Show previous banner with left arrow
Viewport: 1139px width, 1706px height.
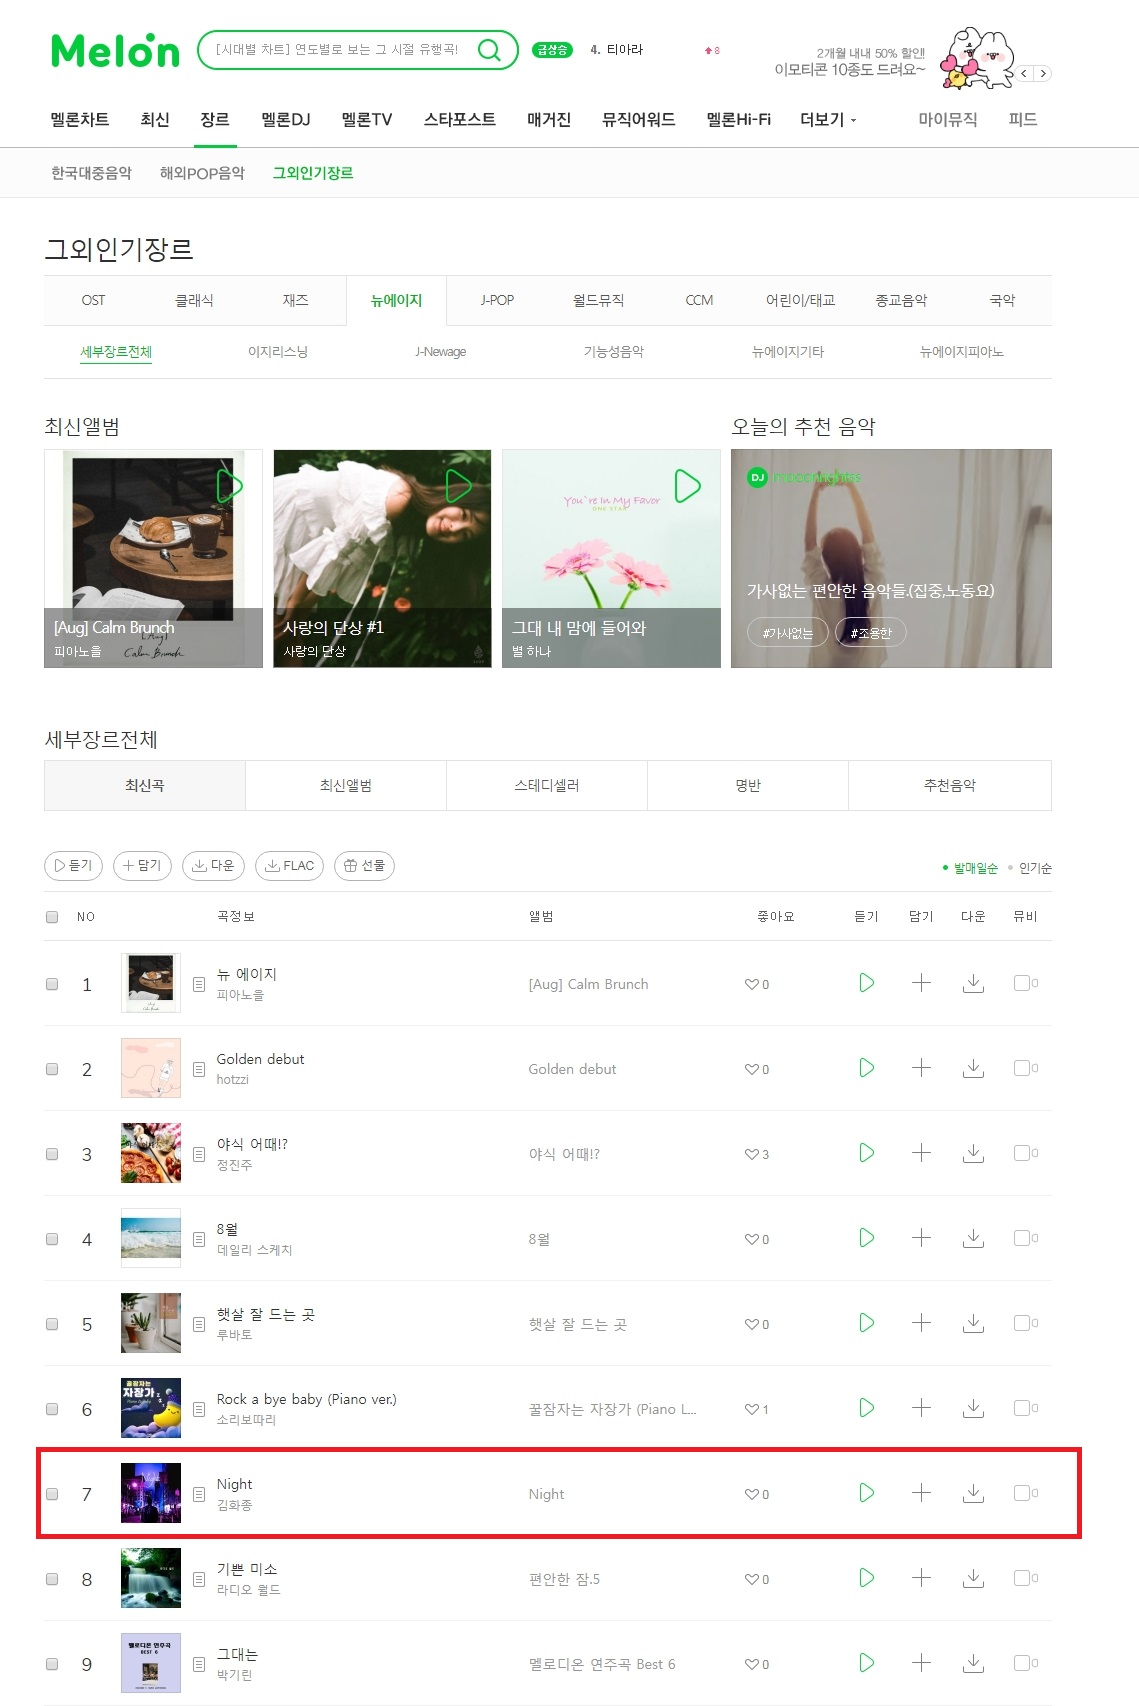point(1025,73)
